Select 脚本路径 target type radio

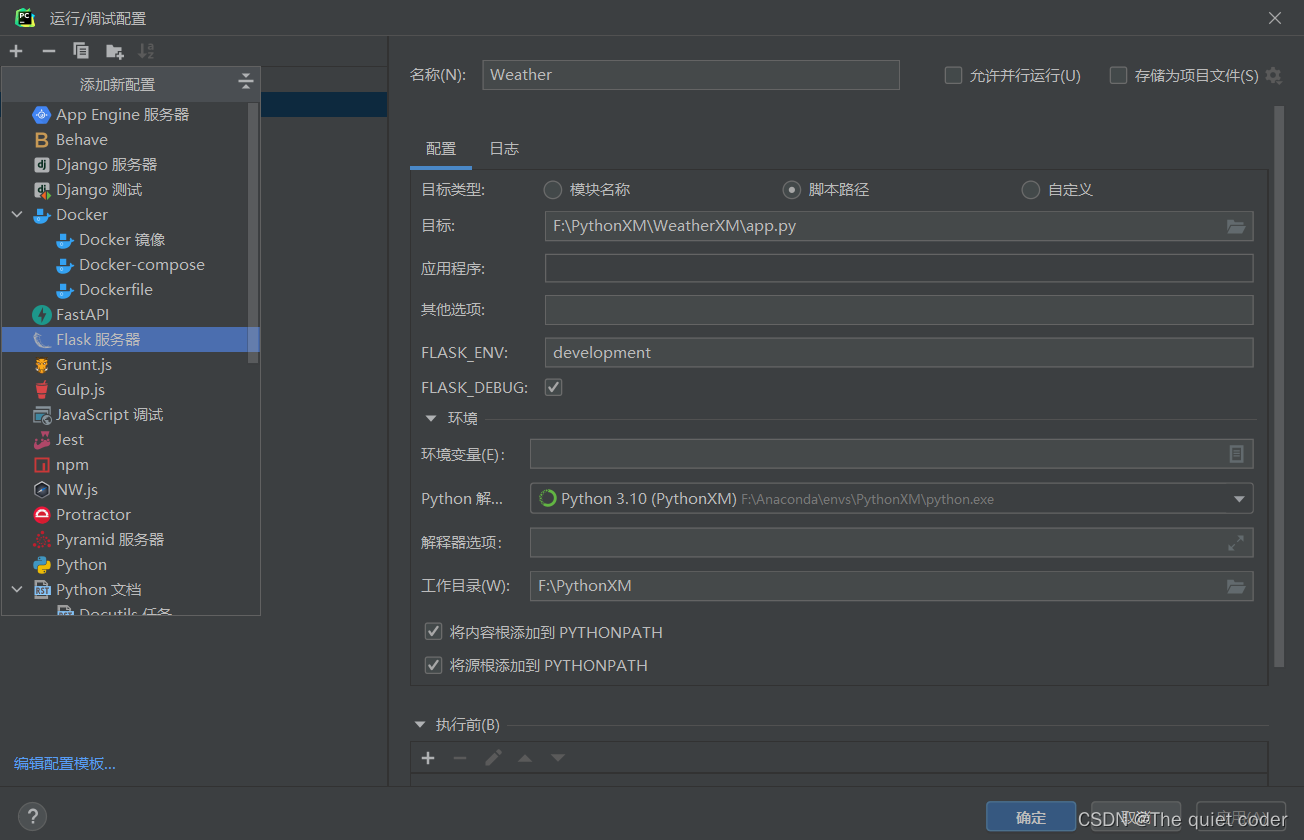[791, 190]
